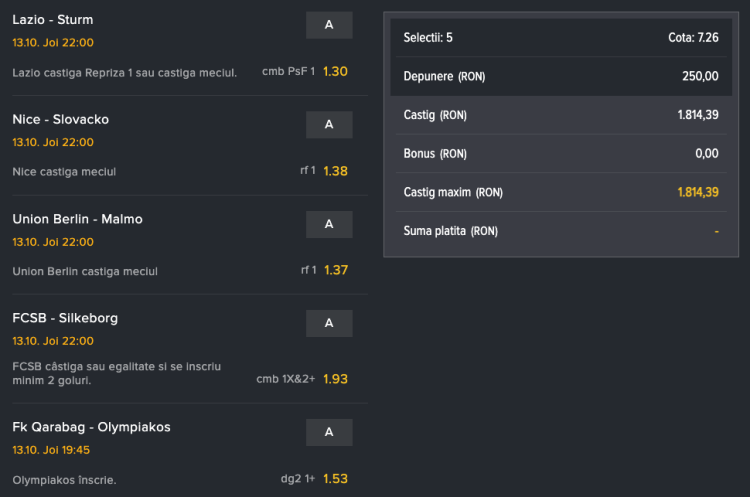The image size is (750, 497).
Task: Select the A button next to FCSB - Silkeborg
Action: pyautogui.click(x=329, y=323)
